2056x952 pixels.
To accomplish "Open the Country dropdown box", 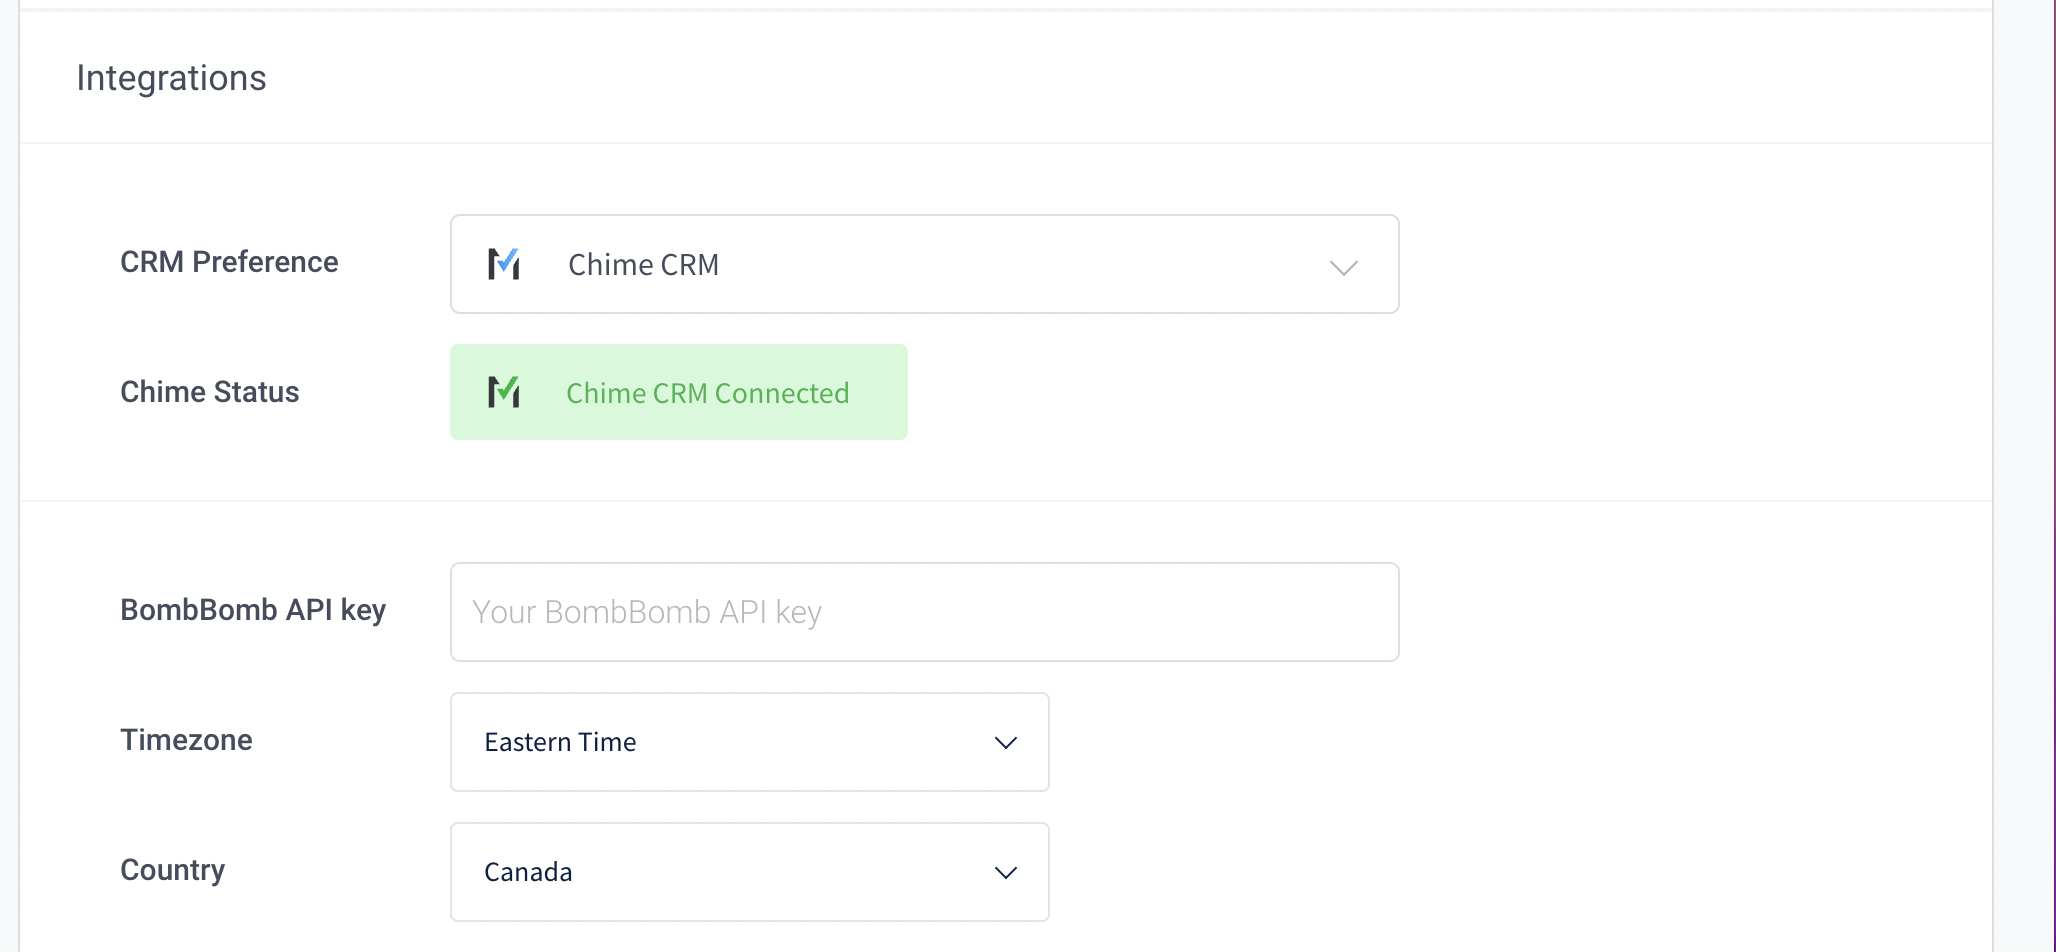I will [x=750, y=872].
